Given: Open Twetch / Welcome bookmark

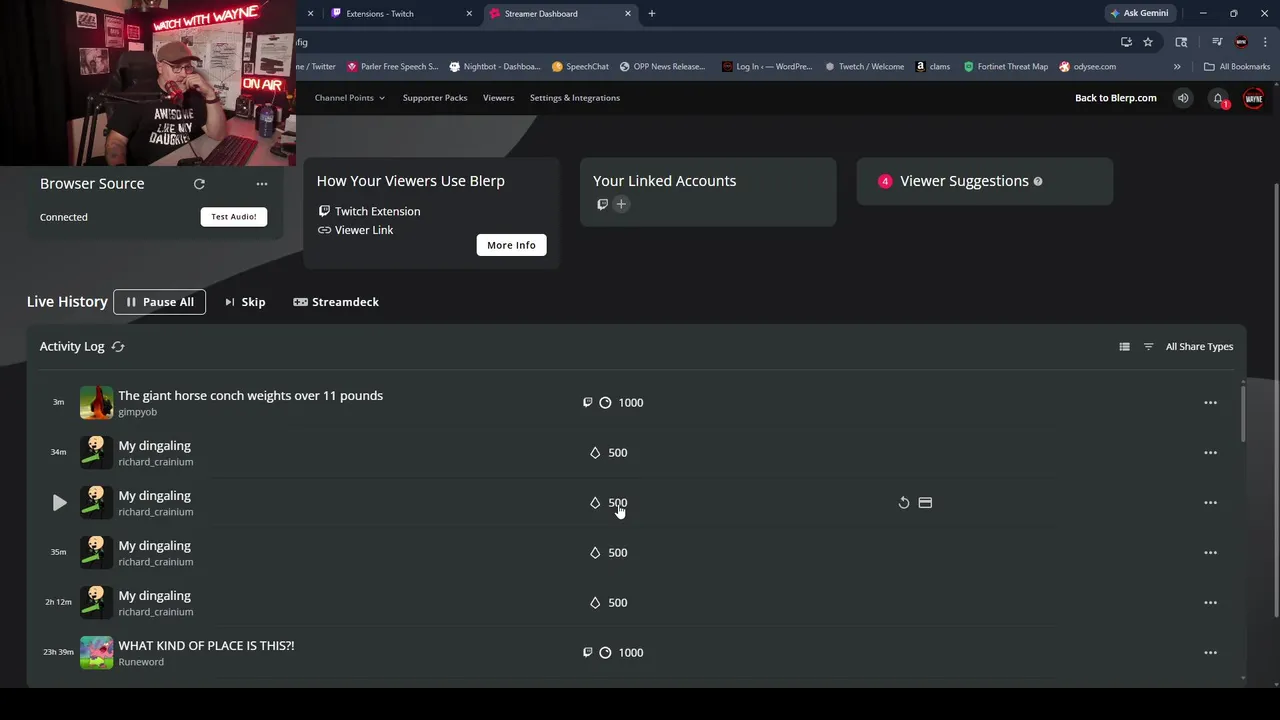Looking at the screenshot, I should (x=864, y=67).
